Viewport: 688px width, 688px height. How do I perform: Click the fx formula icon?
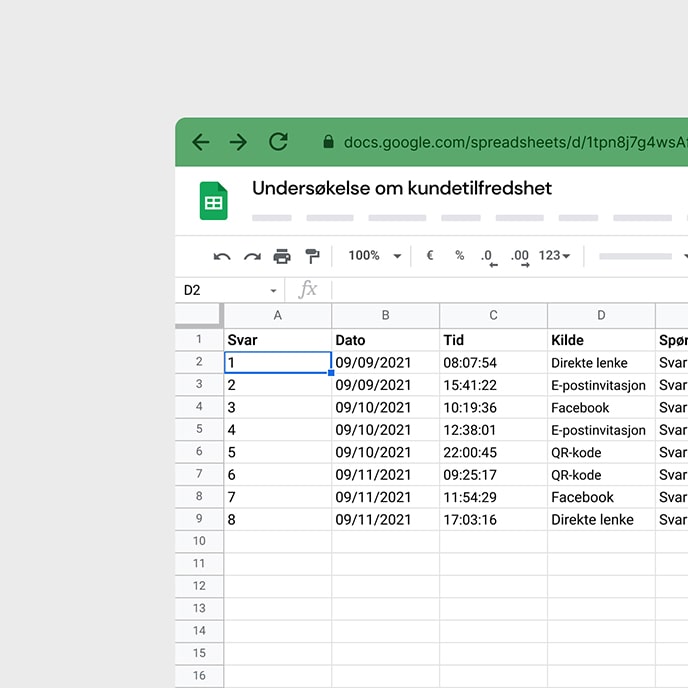click(308, 290)
